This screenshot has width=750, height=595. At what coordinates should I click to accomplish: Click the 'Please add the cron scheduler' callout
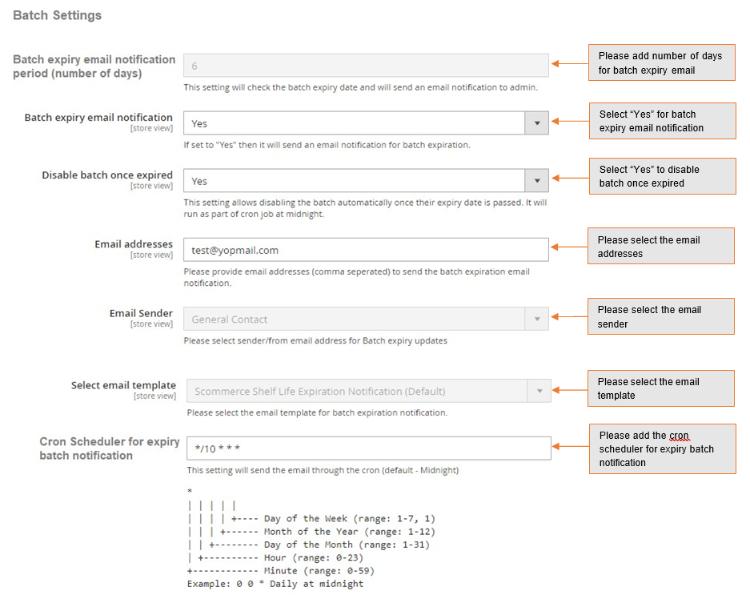click(x=662, y=449)
